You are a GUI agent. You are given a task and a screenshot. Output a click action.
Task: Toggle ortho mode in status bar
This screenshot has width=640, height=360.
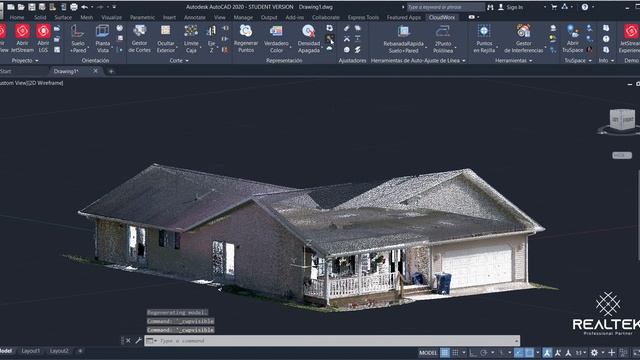pos(473,353)
